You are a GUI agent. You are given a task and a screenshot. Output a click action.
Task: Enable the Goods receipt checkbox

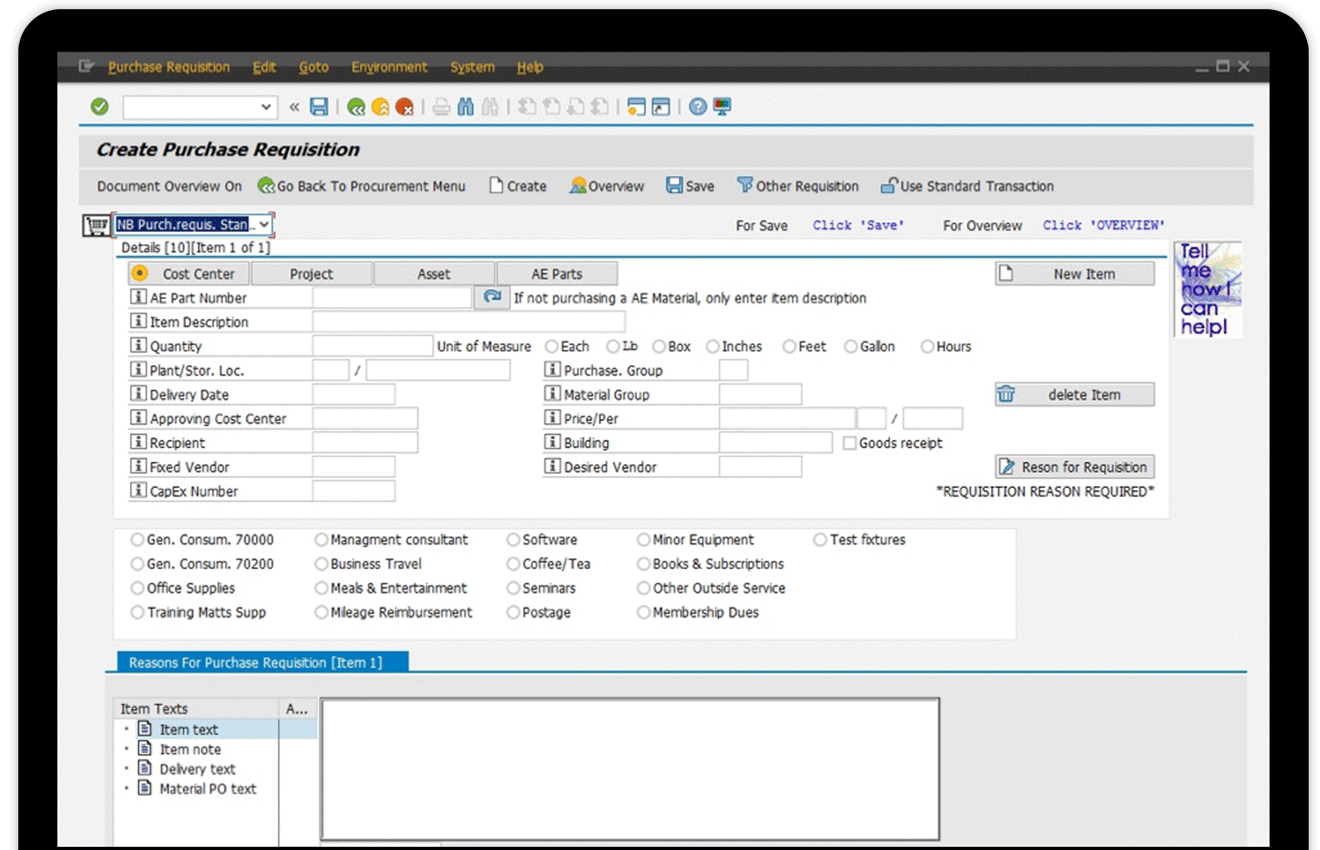coord(850,443)
